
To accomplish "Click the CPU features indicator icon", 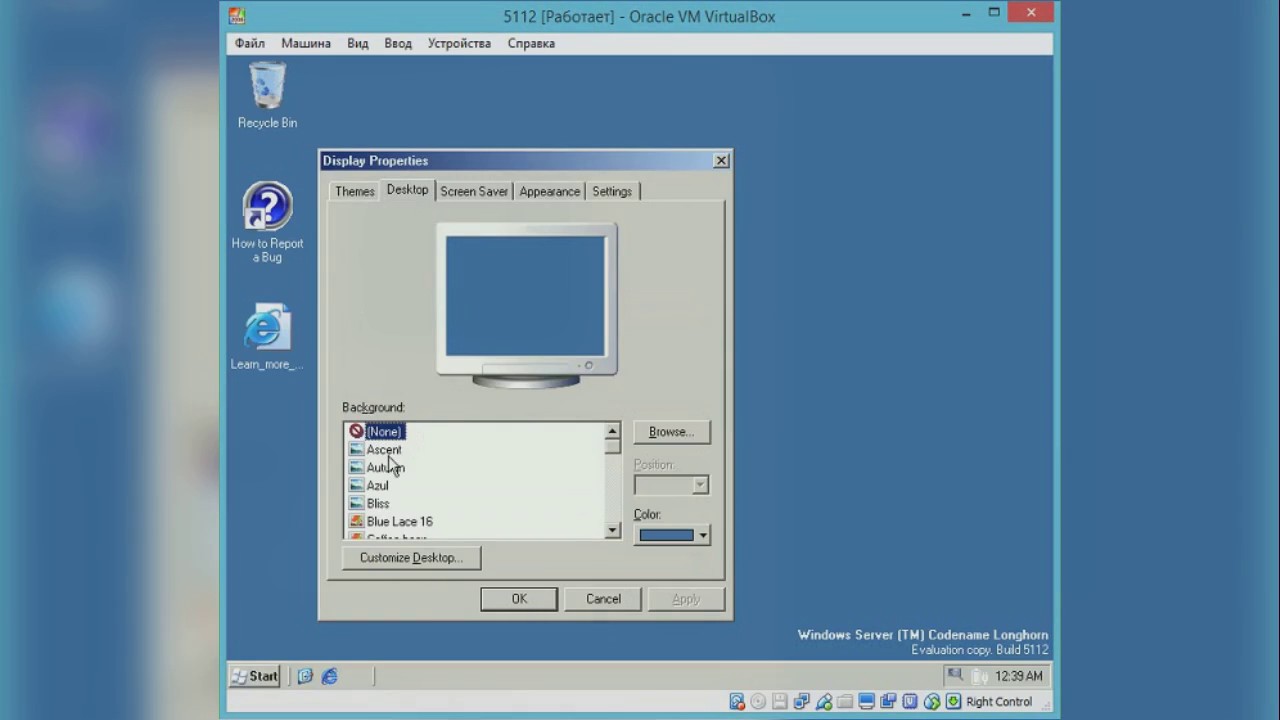I will (x=910, y=701).
